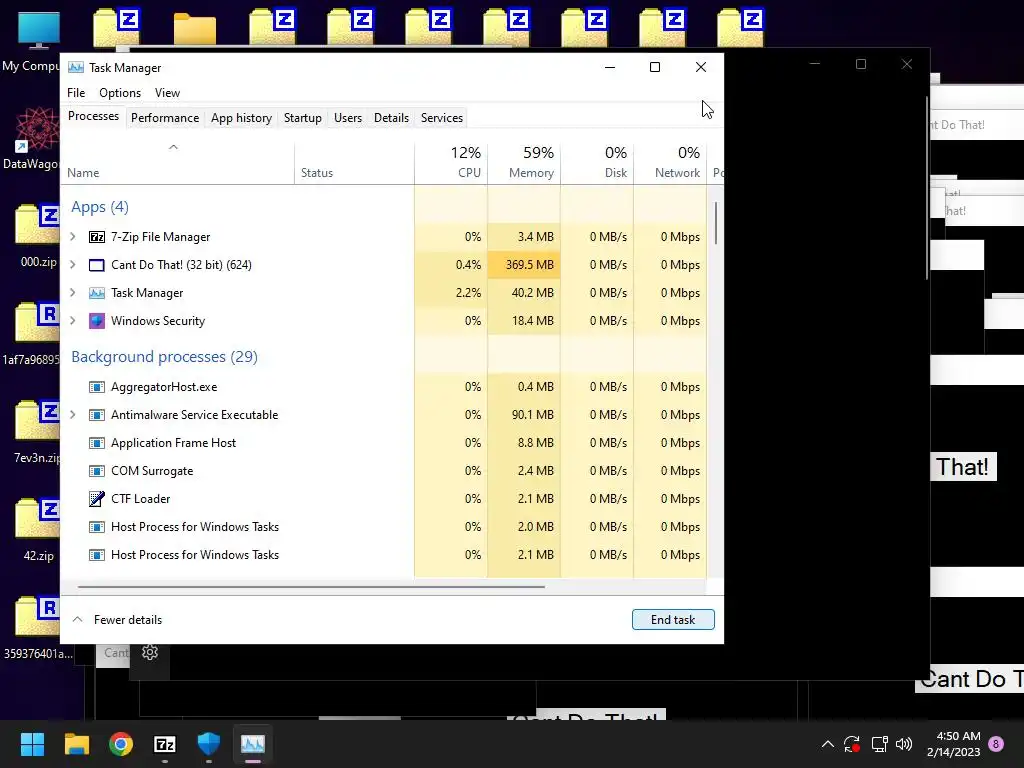Open the View menu
This screenshot has height=768, width=1024.
[x=167, y=93]
